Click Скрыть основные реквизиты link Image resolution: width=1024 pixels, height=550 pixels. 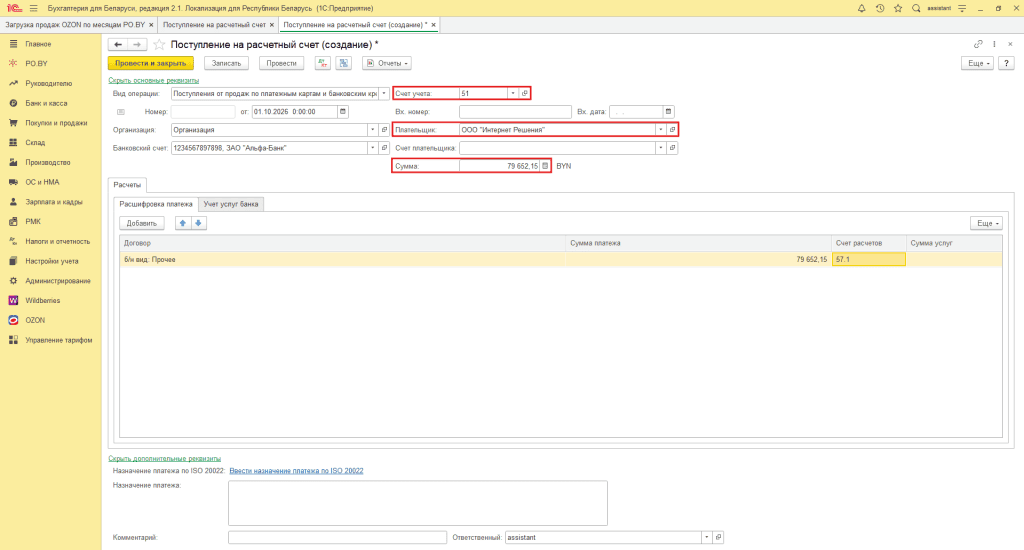pyautogui.click(x=153, y=80)
